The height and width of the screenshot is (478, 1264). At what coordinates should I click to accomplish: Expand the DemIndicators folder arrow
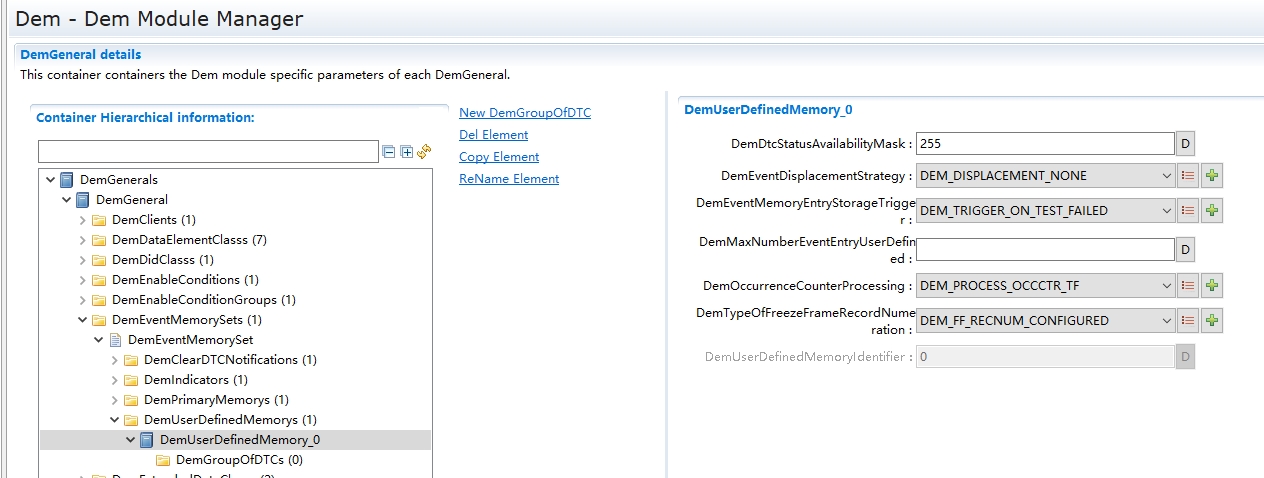(x=115, y=380)
